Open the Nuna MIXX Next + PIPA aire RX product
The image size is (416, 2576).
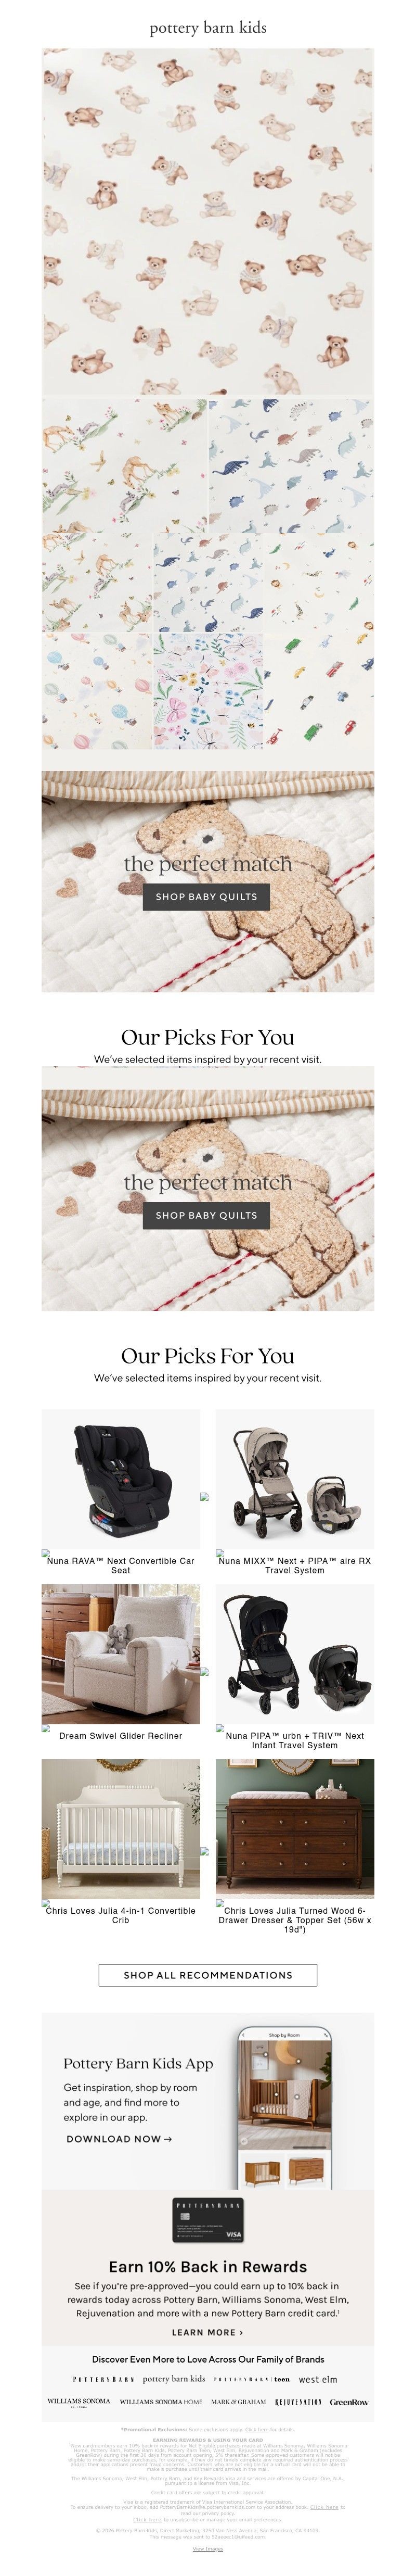point(295,1479)
